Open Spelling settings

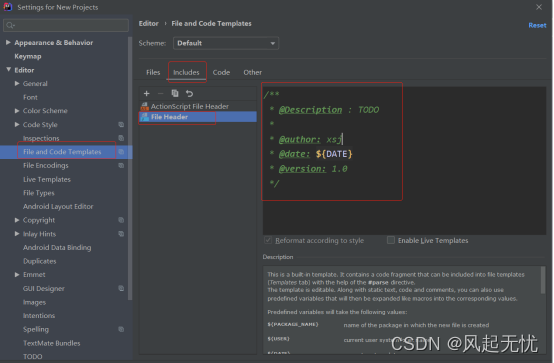point(36,329)
